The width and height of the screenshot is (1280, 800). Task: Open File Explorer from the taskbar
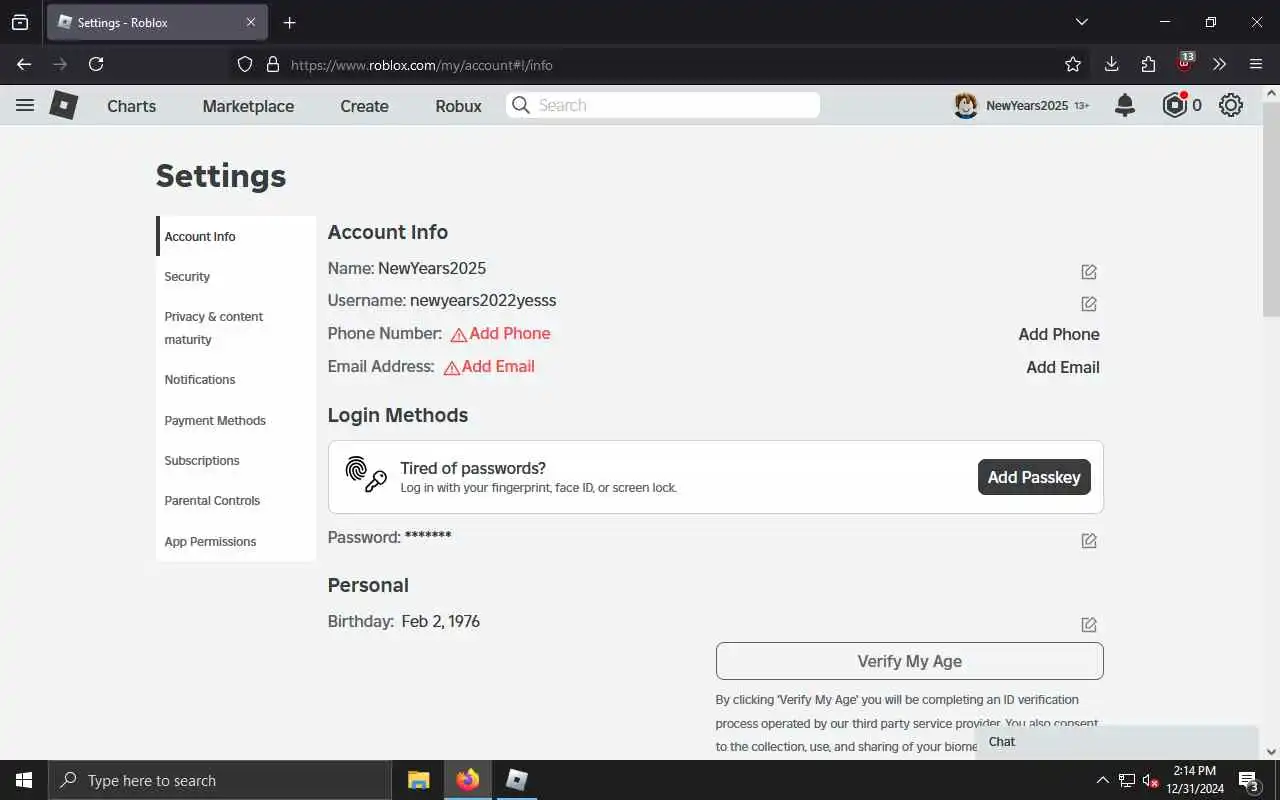(x=419, y=780)
